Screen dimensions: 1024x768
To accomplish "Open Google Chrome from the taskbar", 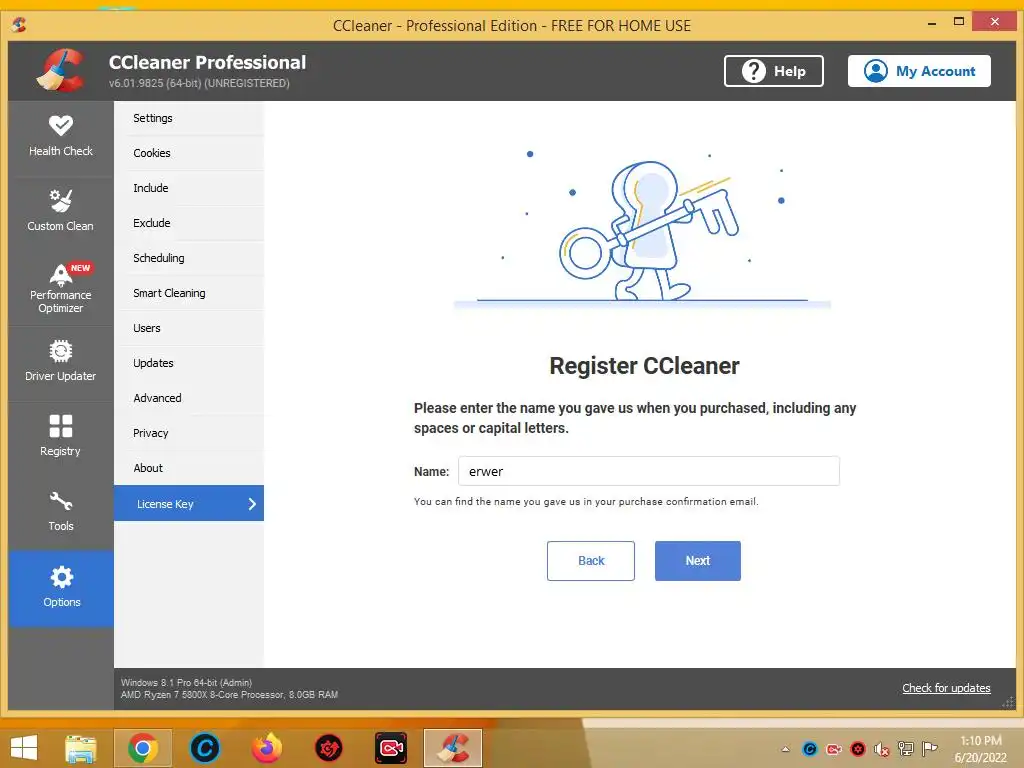I will pyautogui.click(x=143, y=748).
